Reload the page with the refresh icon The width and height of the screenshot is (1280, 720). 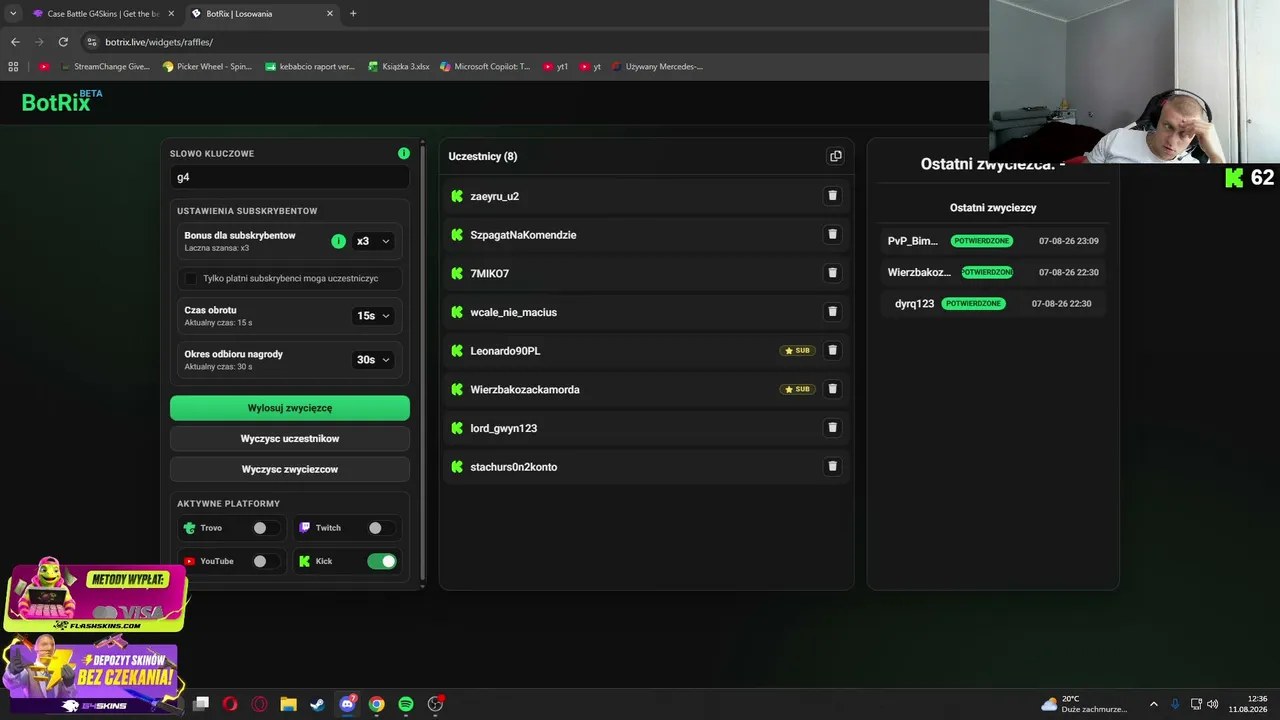pos(63,42)
